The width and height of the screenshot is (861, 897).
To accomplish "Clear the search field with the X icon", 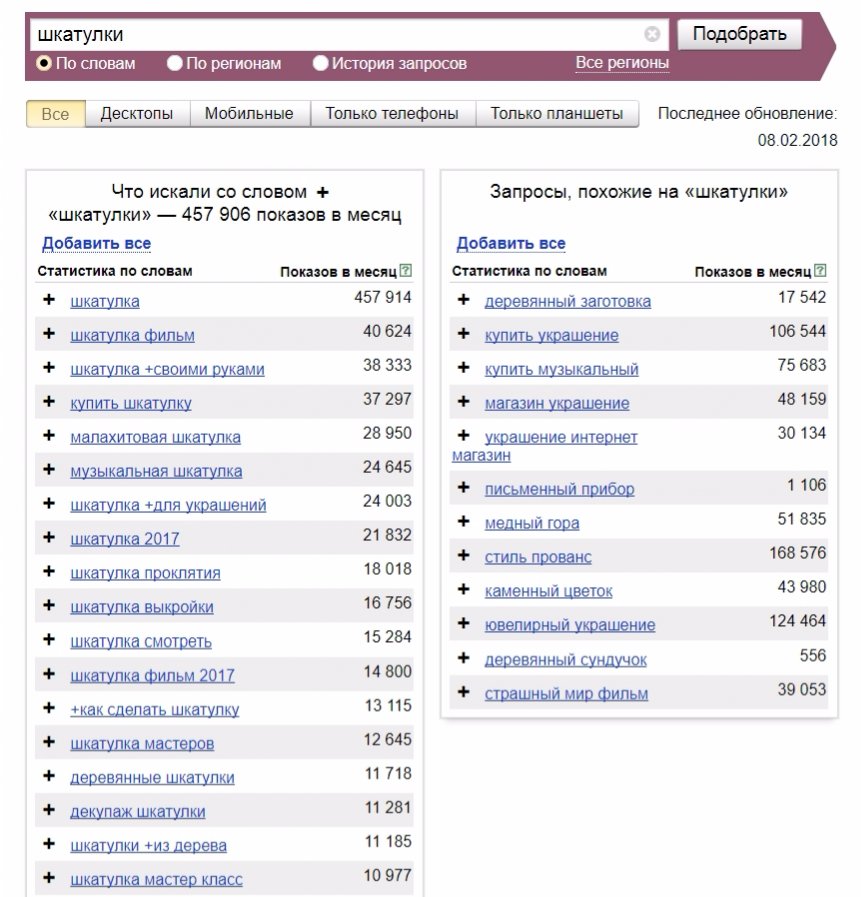I will 652,34.
